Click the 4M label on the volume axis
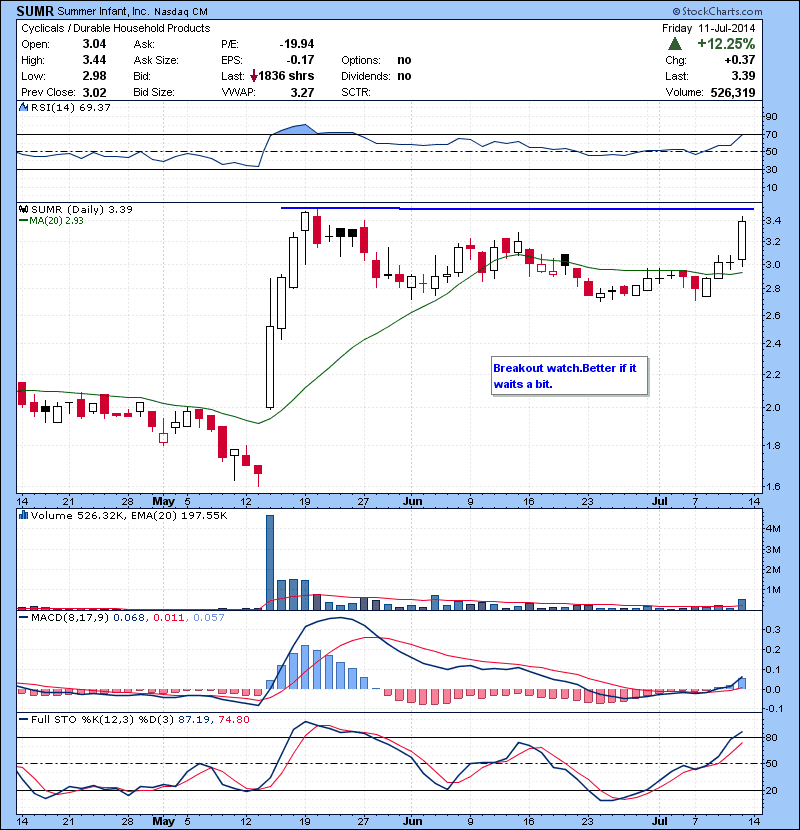The width and height of the screenshot is (800, 830). 773,528
